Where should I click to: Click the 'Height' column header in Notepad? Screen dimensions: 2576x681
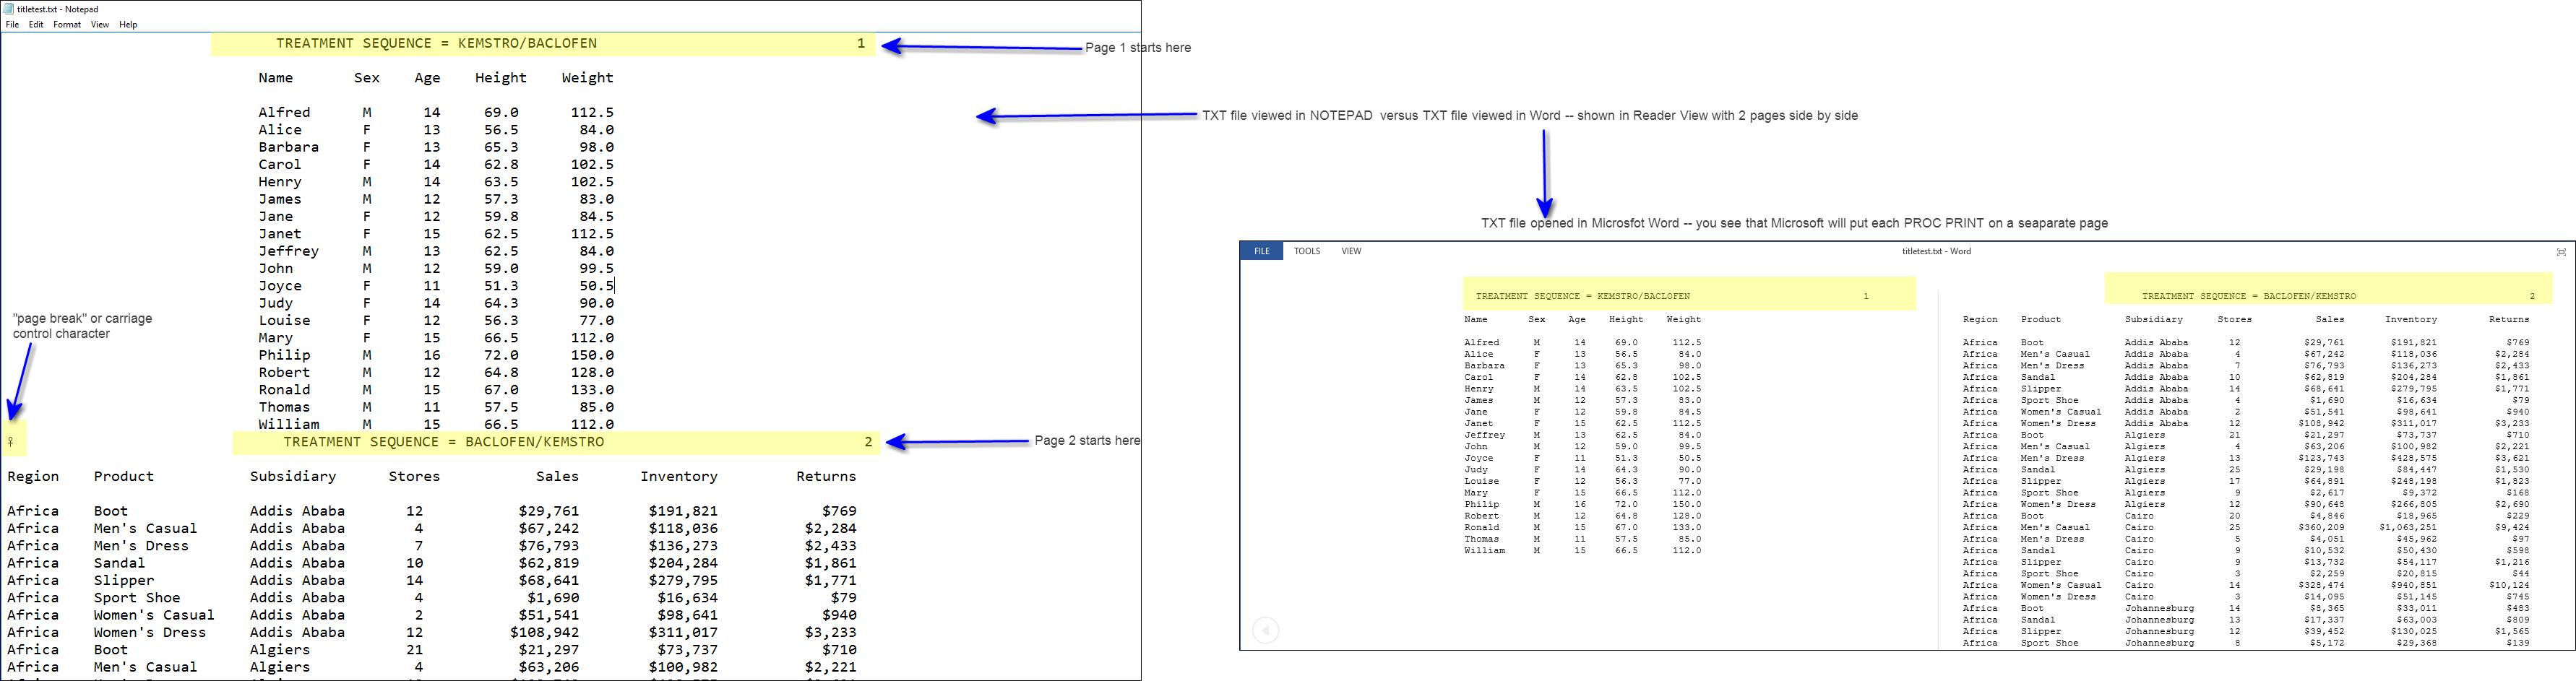click(501, 78)
